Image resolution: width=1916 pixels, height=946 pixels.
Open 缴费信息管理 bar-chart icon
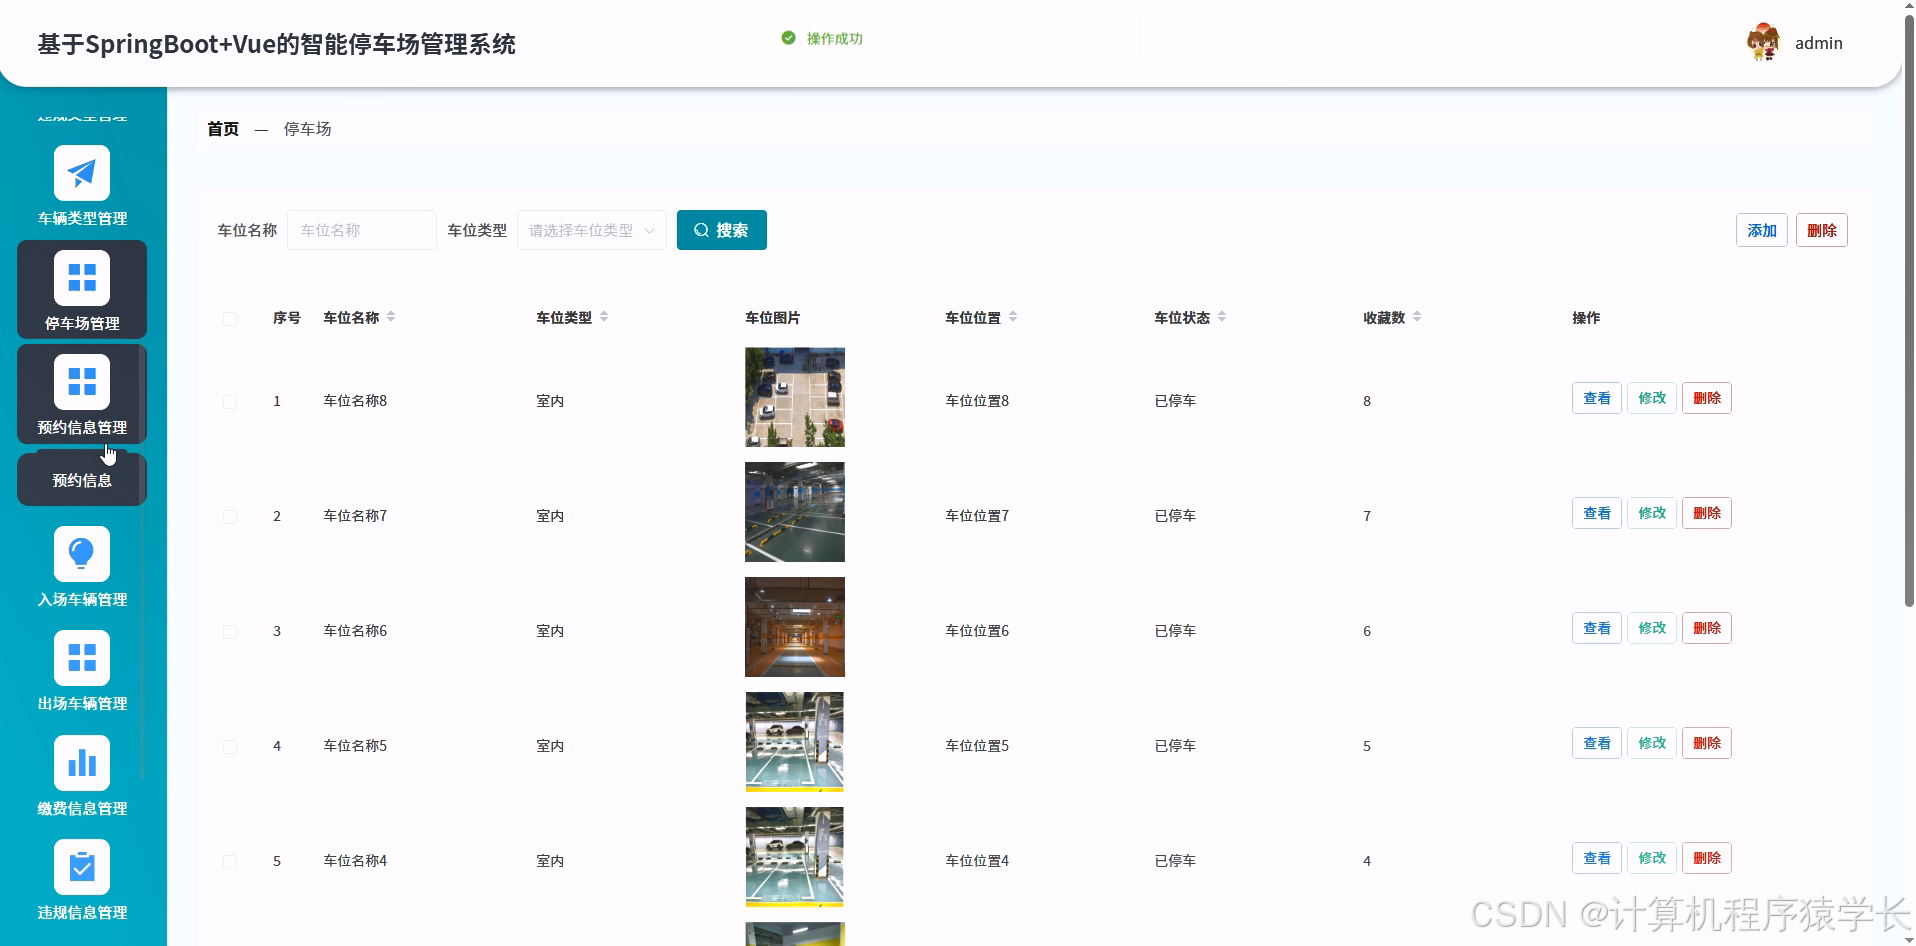pyautogui.click(x=82, y=763)
